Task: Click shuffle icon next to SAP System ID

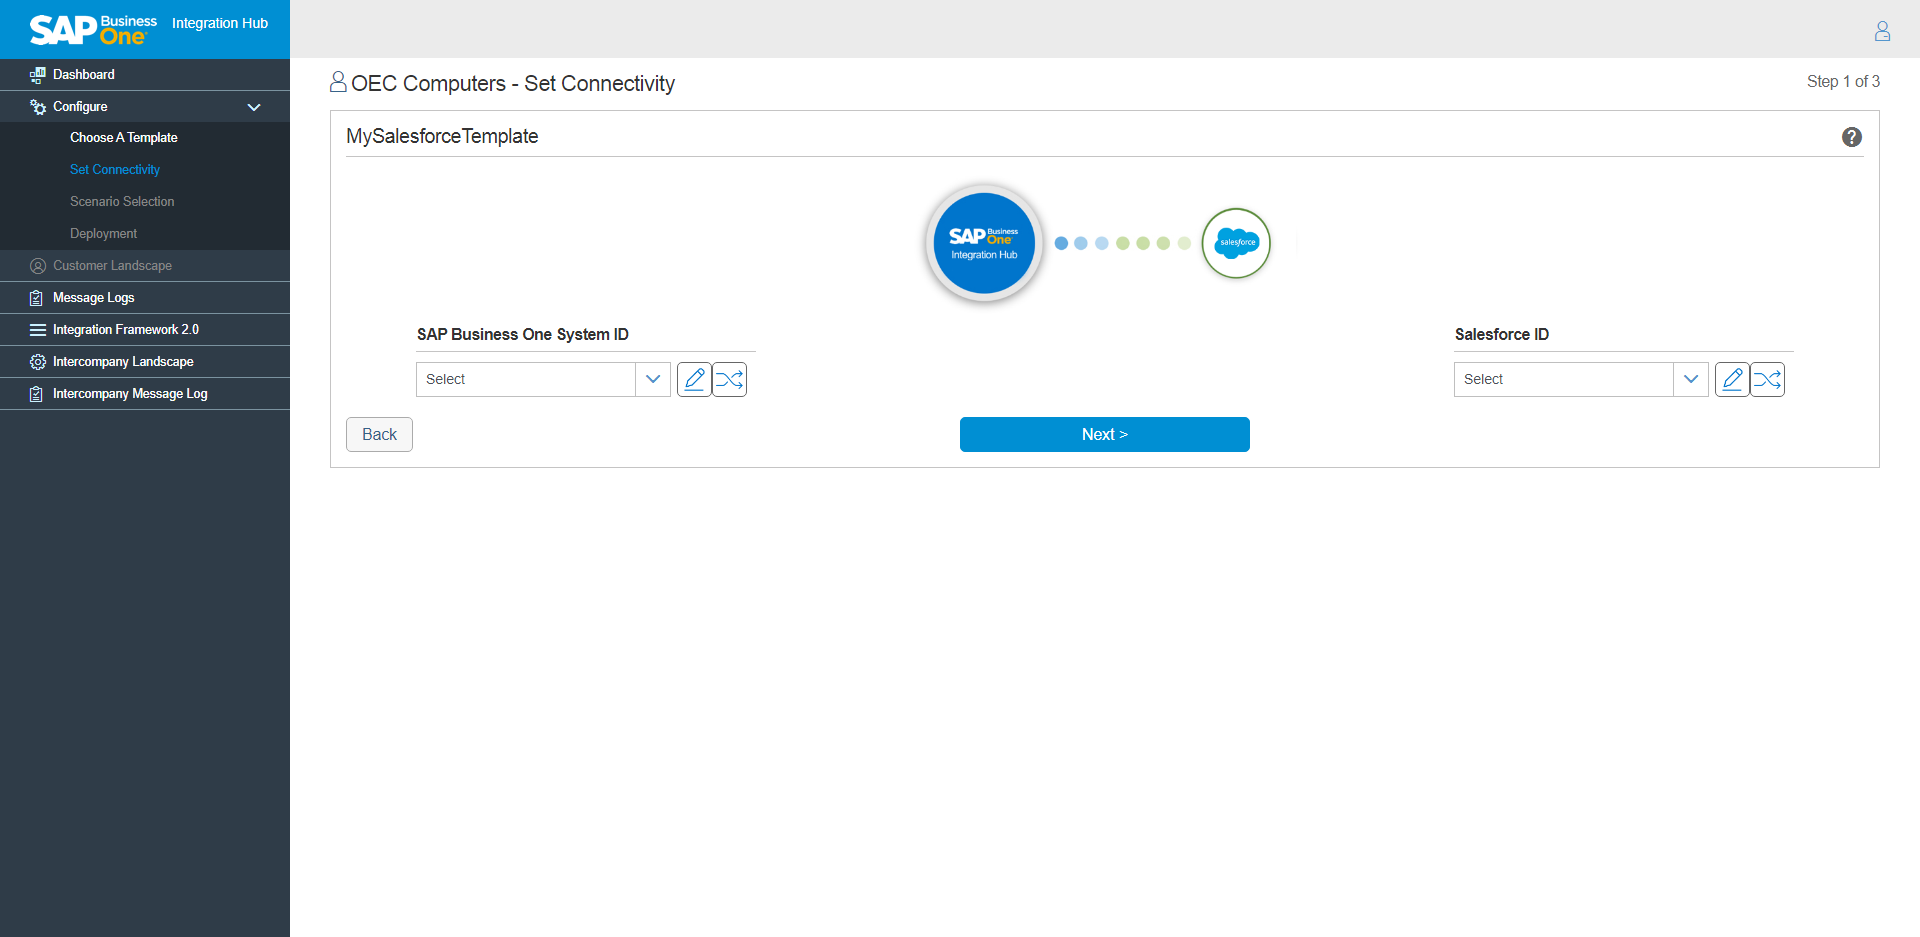Action: click(730, 380)
